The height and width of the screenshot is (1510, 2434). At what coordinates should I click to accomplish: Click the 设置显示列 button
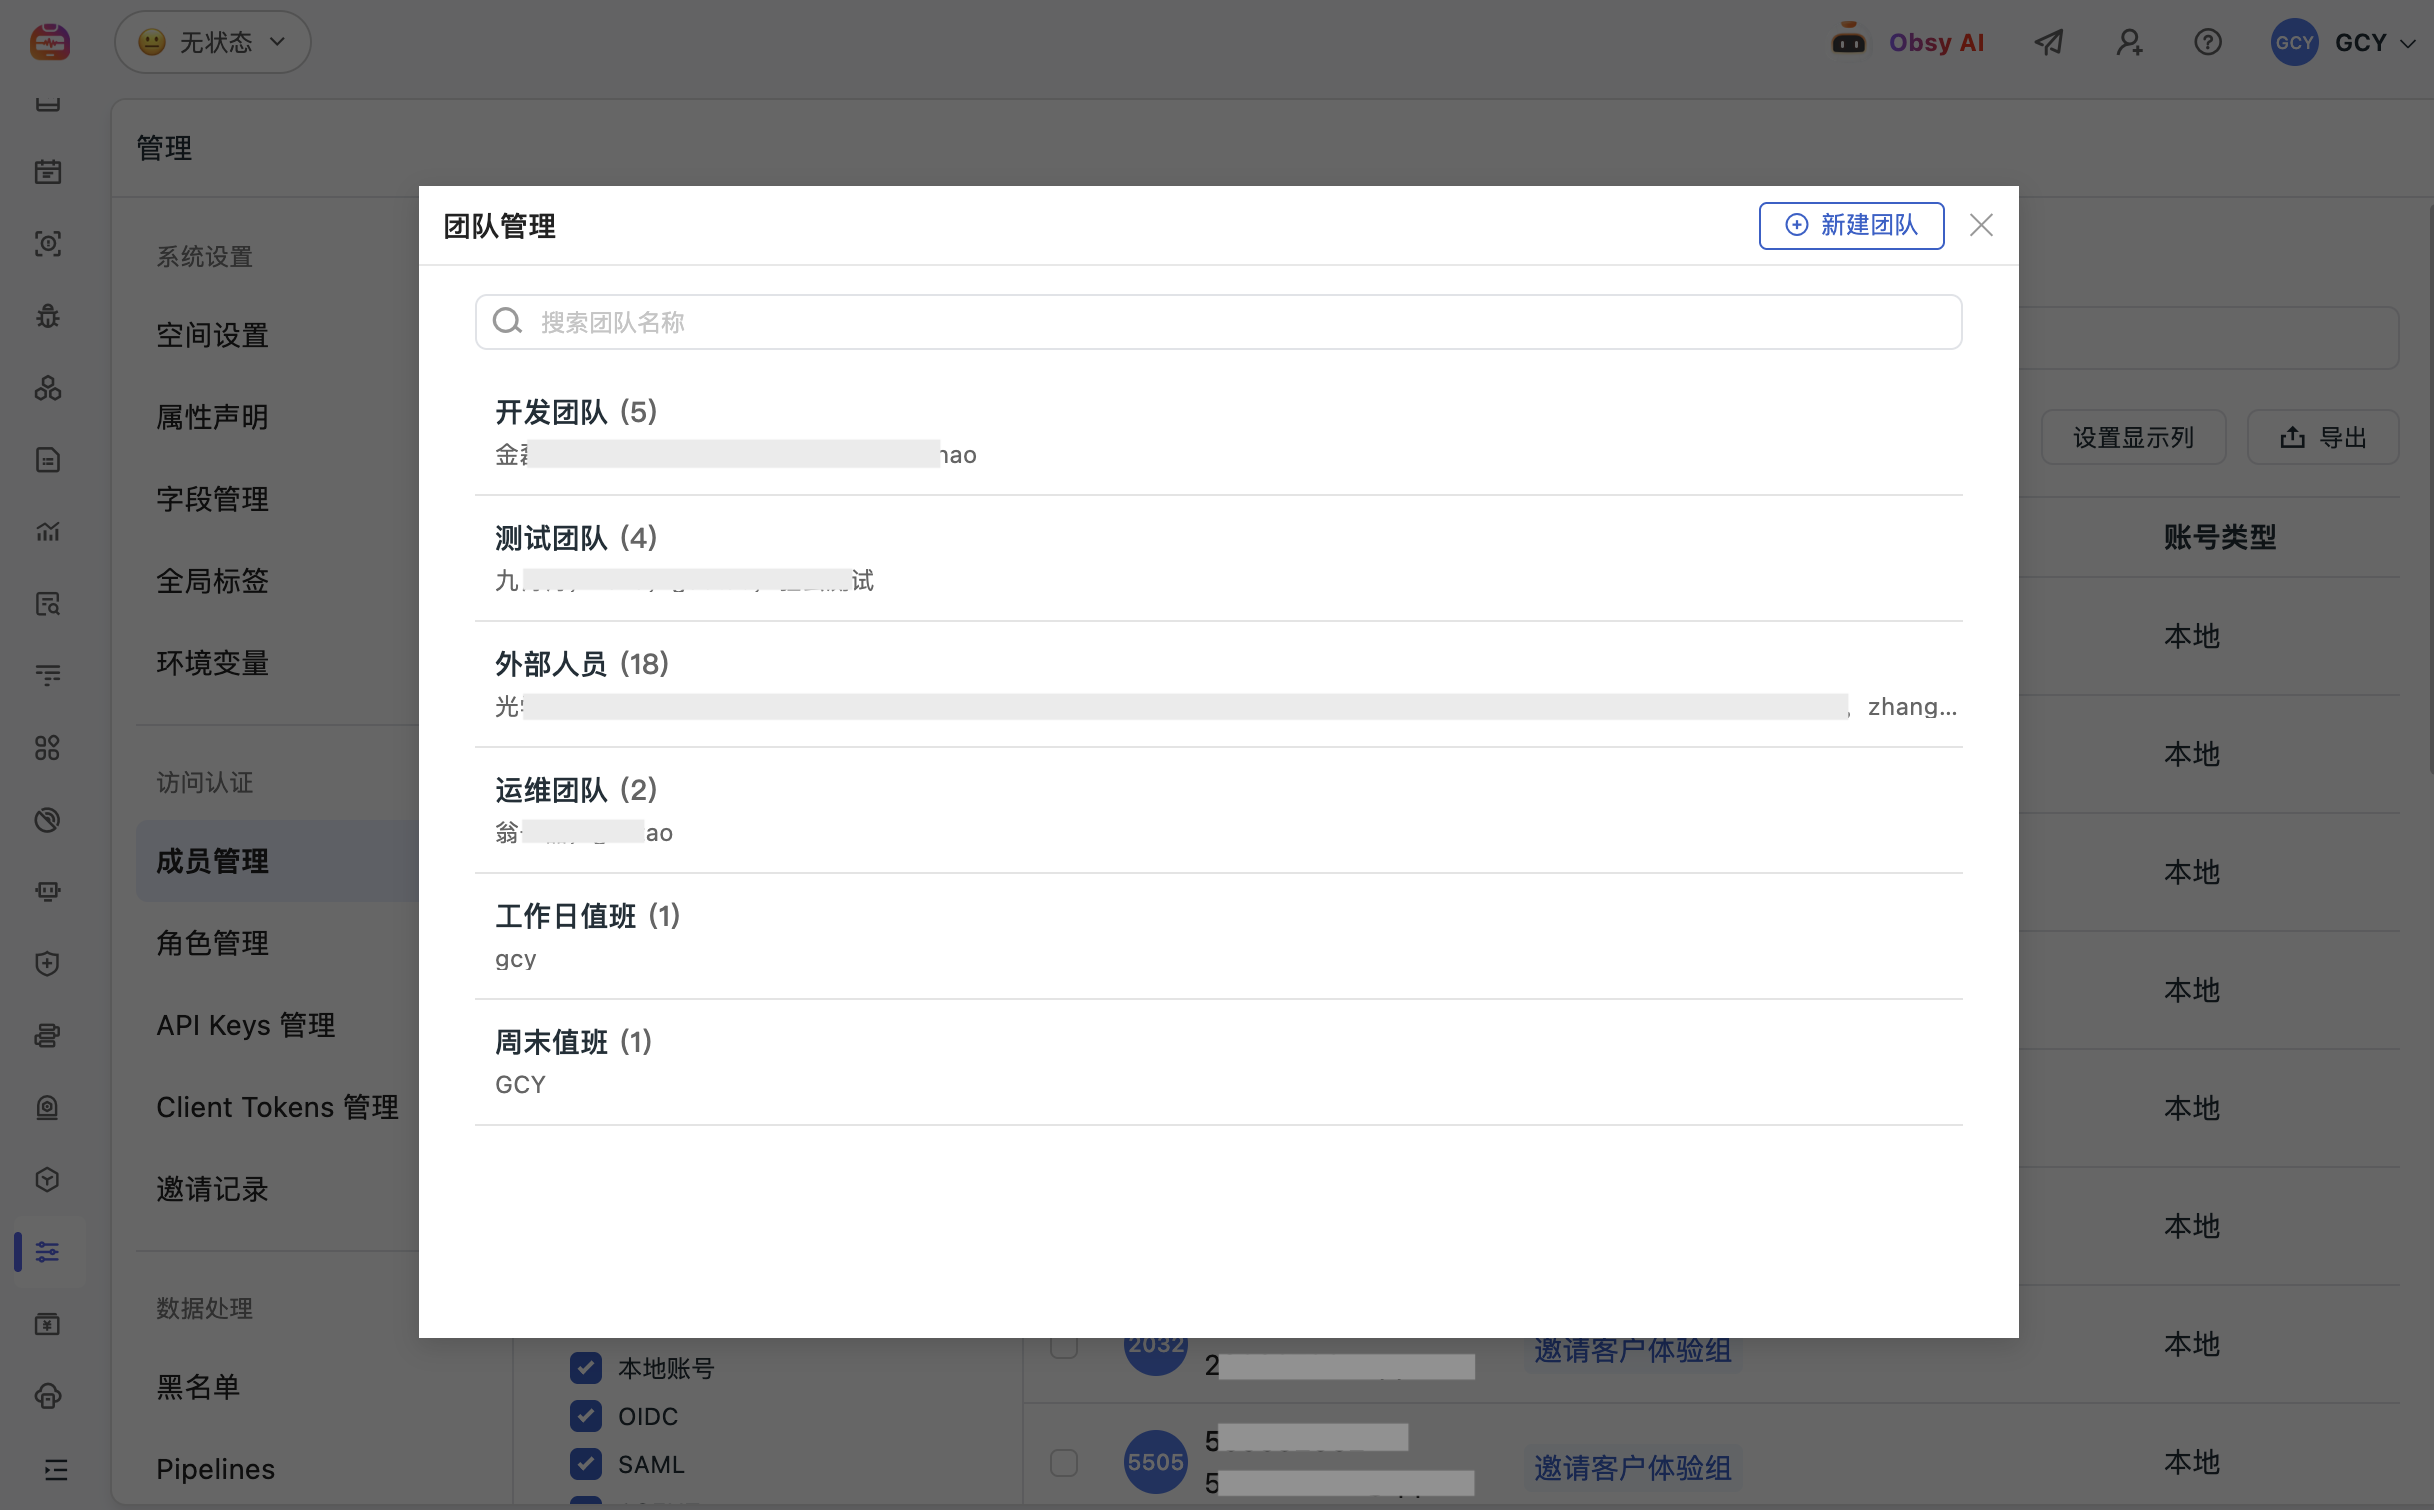click(x=2133, y=437)
